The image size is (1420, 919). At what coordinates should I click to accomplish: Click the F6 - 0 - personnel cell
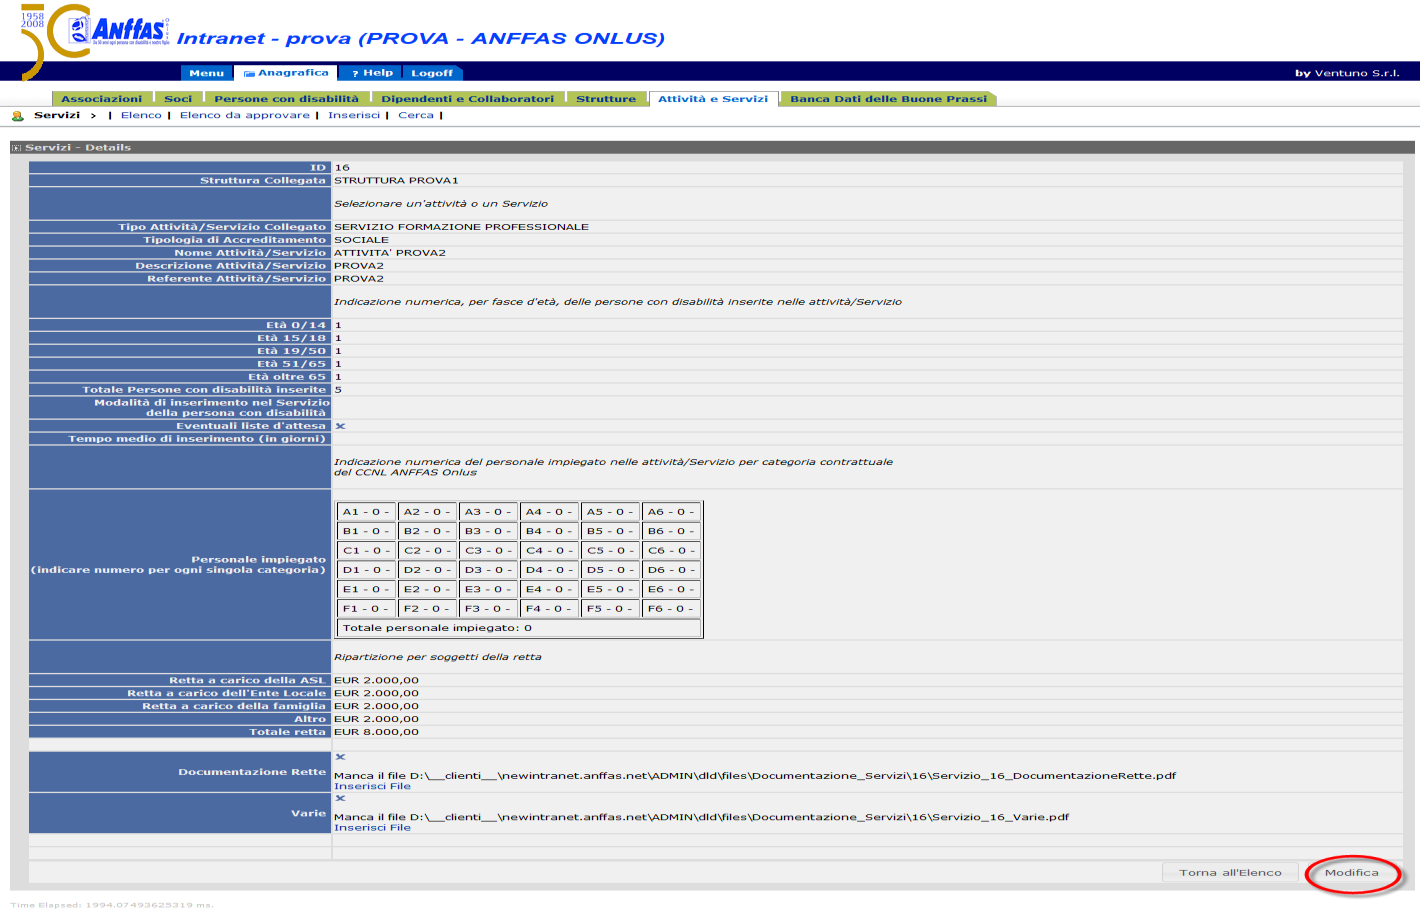pos(671,608)
